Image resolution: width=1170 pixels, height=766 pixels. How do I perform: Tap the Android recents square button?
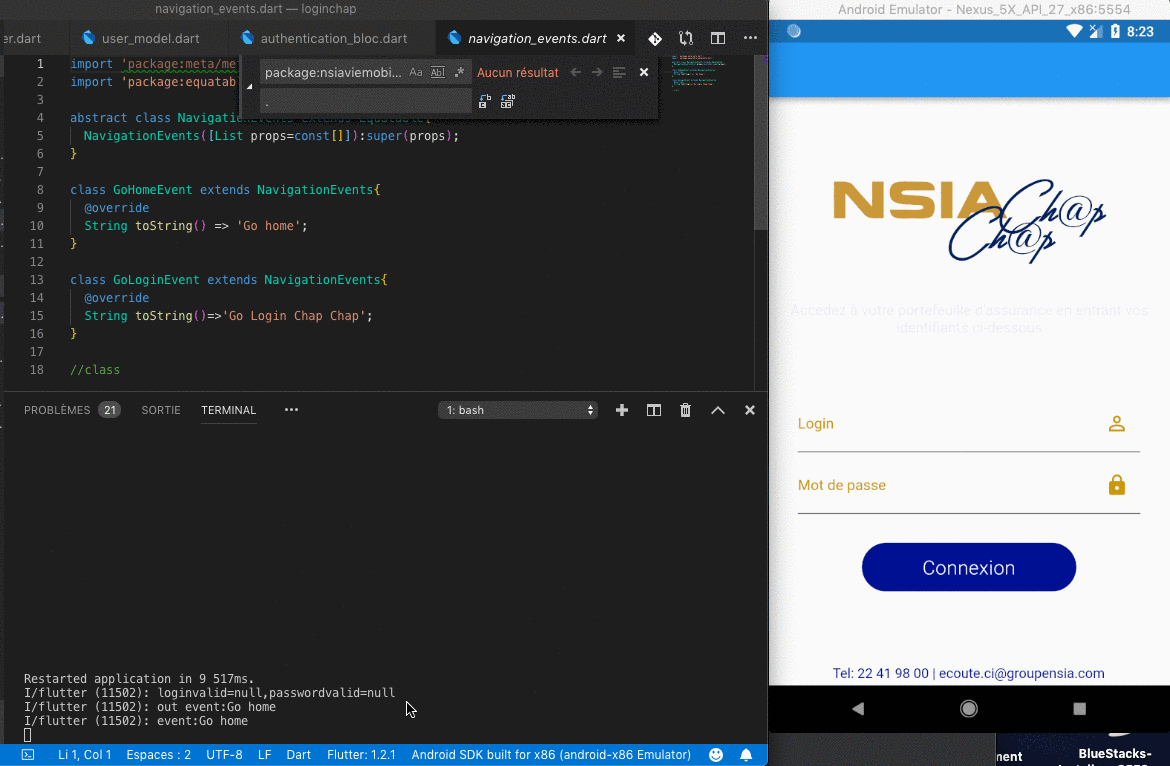click(x=1079, y=709)
